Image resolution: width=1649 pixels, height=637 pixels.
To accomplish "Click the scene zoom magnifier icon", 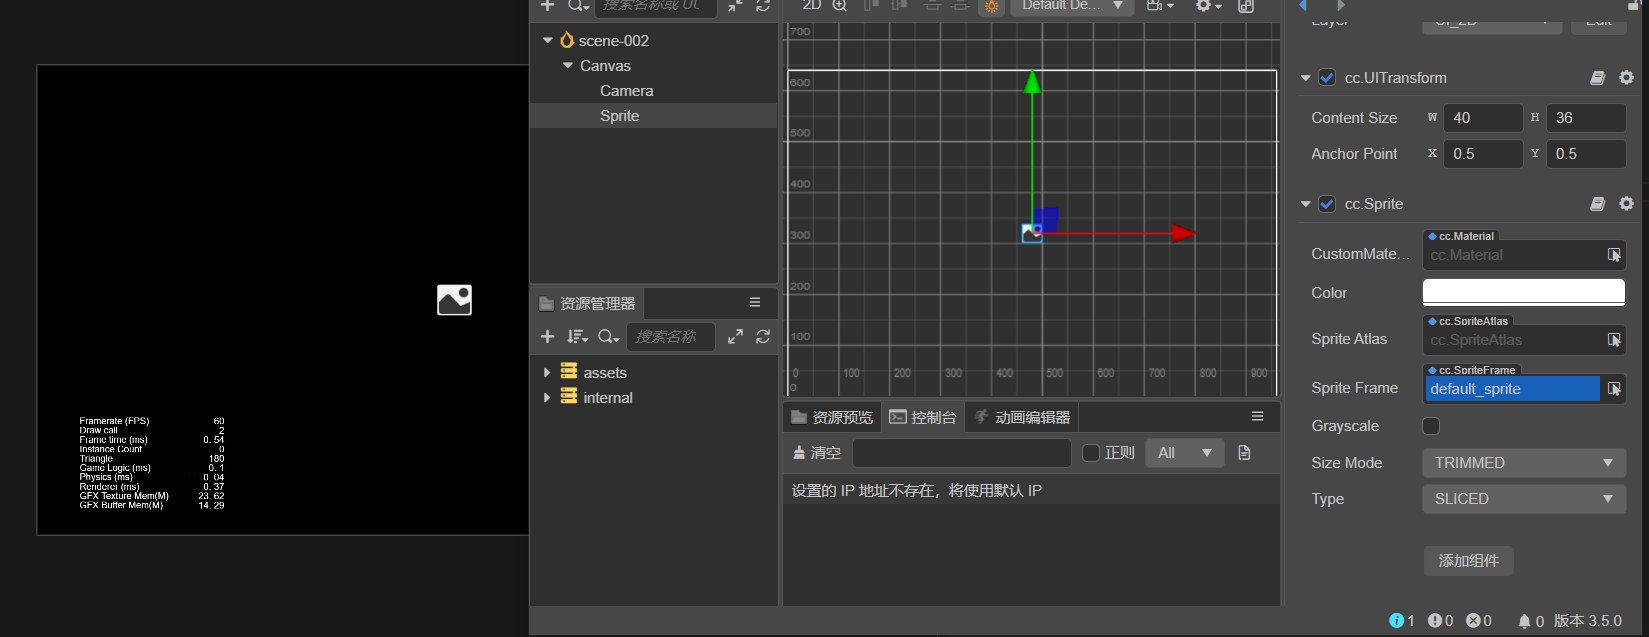I will click(840, 6).
